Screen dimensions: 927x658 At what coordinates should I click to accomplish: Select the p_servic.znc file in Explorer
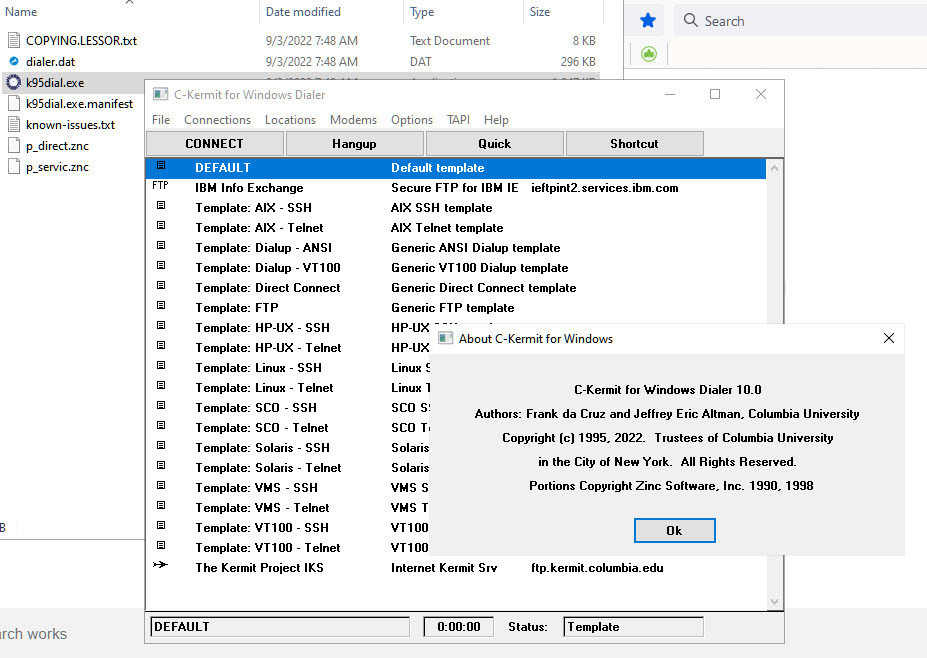(x=57, y=167)
